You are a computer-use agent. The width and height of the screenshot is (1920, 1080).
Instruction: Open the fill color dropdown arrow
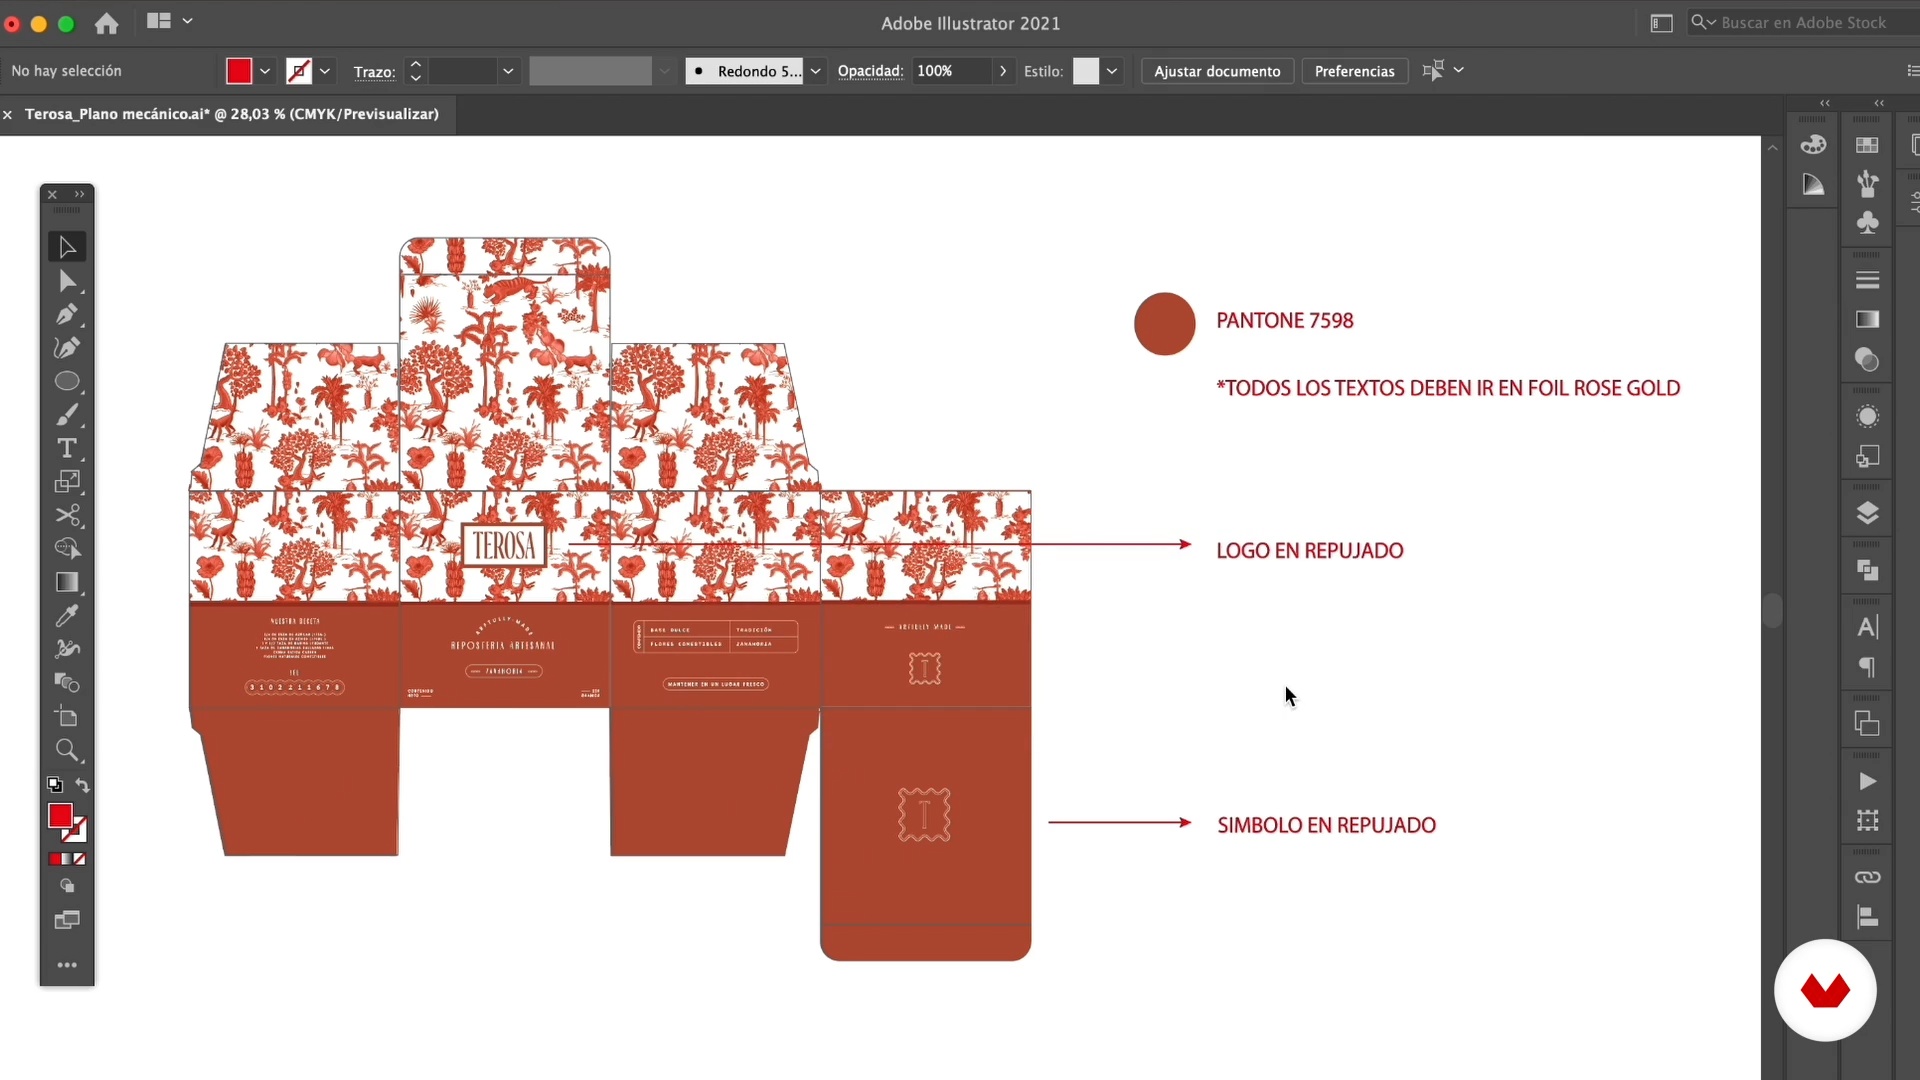(265, 71)
